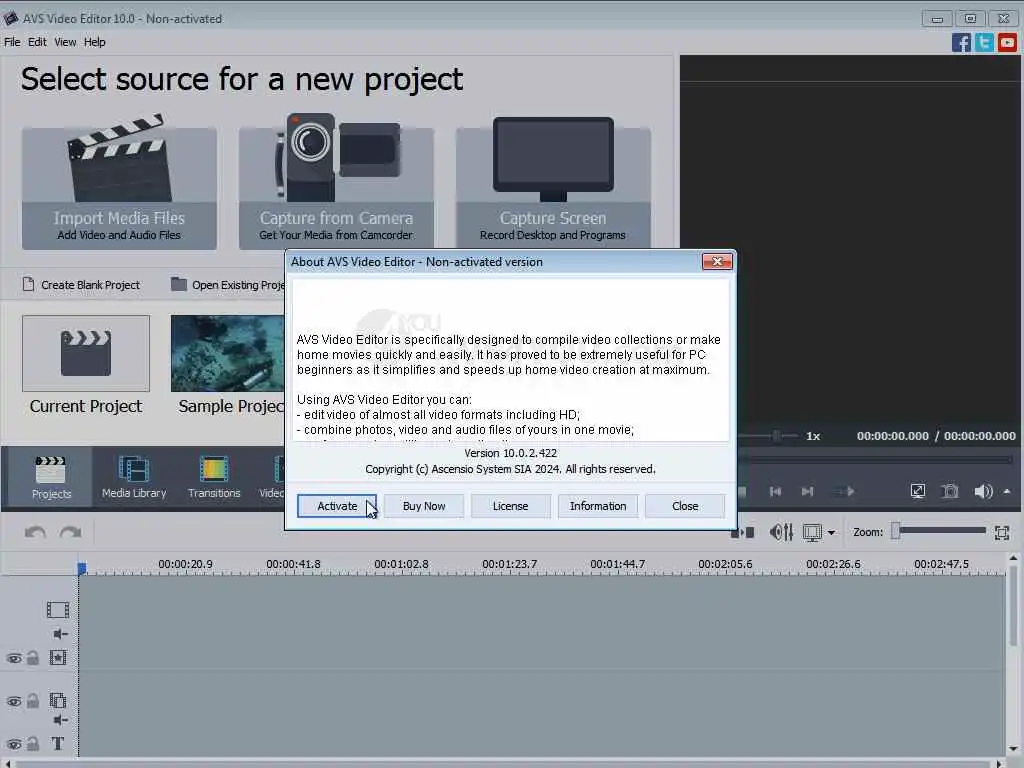Open the YouTube icon in title area

click(1007, 43)
